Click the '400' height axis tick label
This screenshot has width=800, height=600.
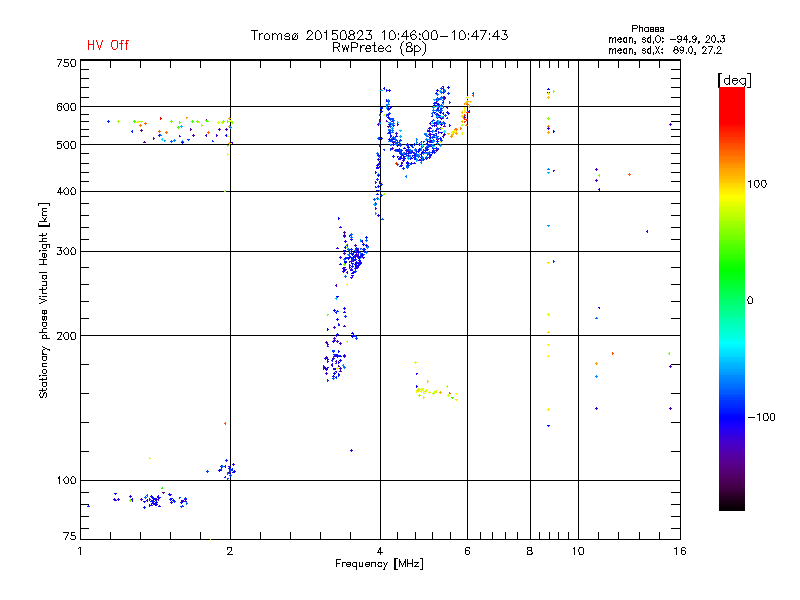click(x=66, y=192)
